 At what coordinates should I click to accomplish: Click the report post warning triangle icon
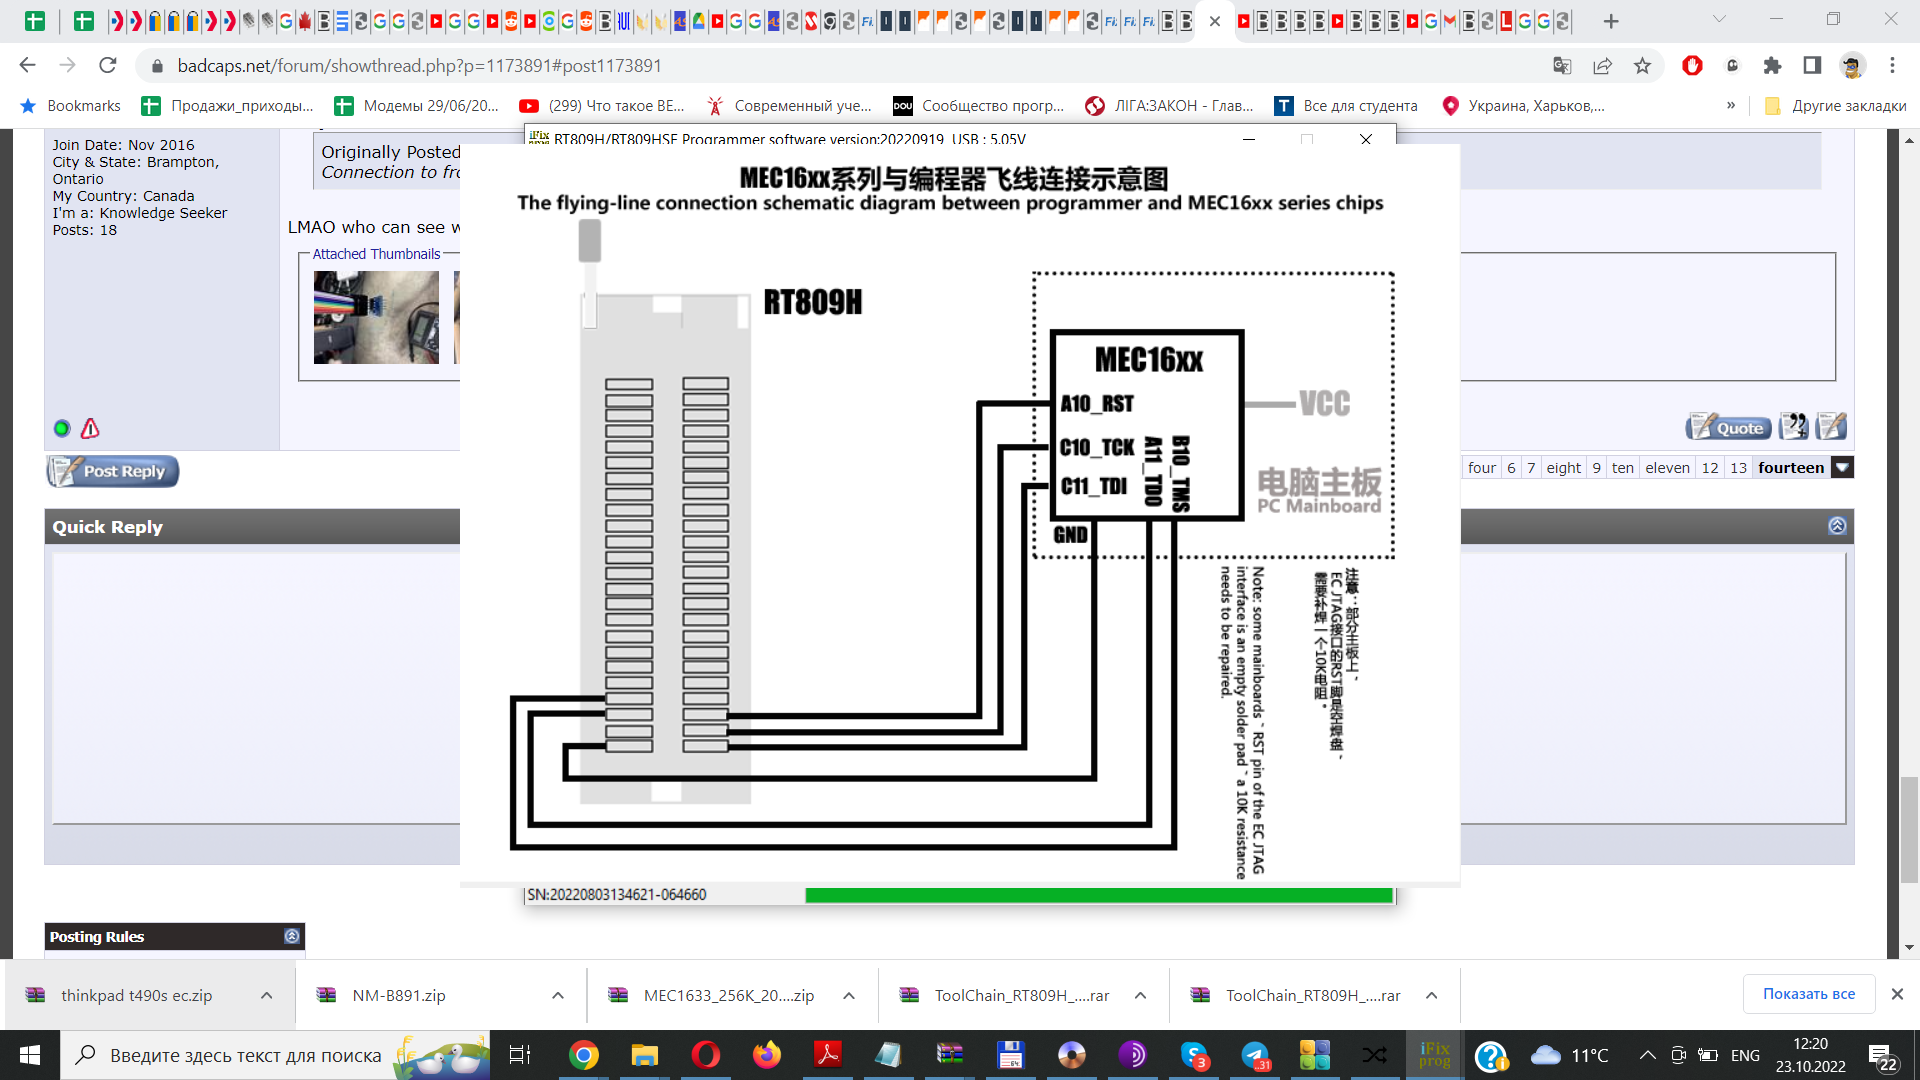click(x=90, y=429)
